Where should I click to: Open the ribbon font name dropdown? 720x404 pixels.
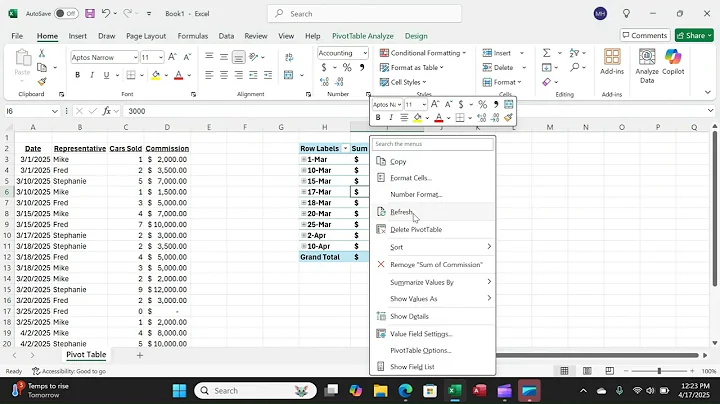point(135,57)
